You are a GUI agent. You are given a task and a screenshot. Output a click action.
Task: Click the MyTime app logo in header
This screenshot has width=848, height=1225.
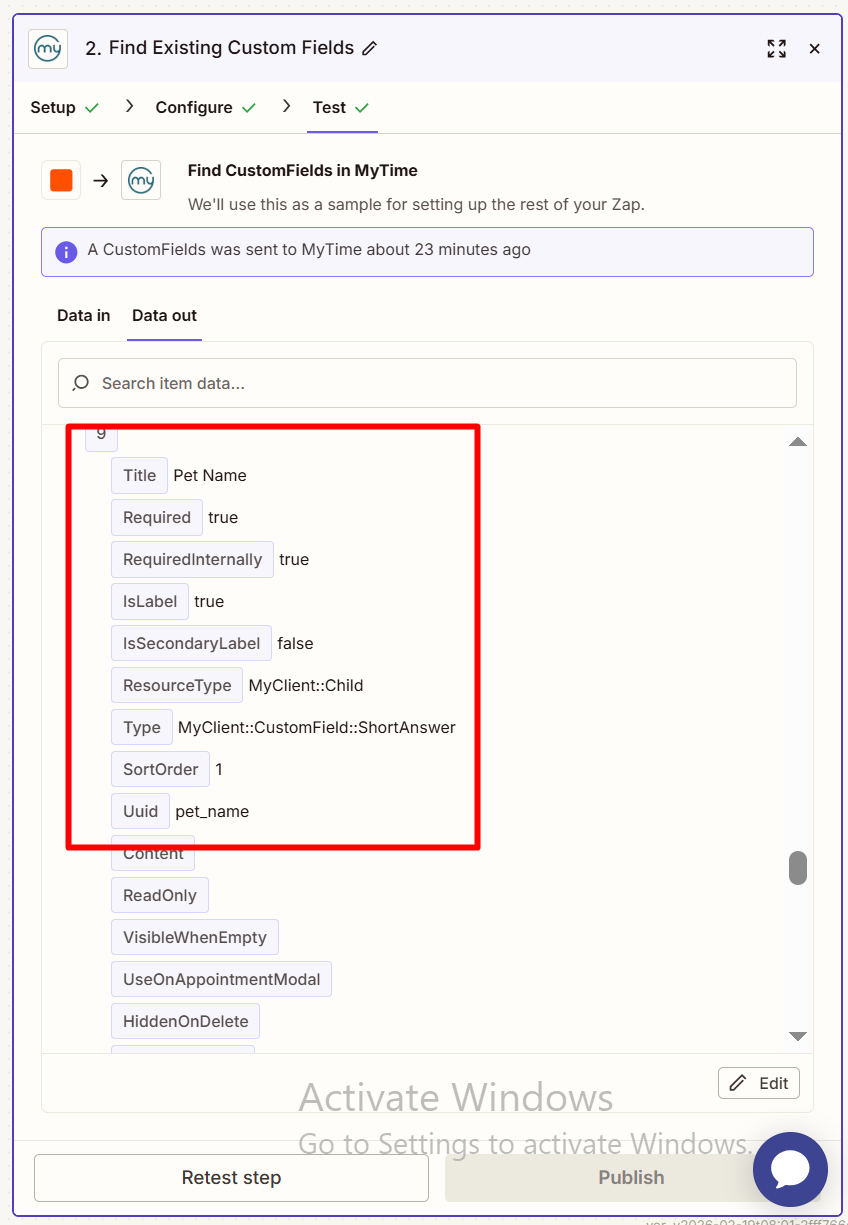[x=49, y=48]
